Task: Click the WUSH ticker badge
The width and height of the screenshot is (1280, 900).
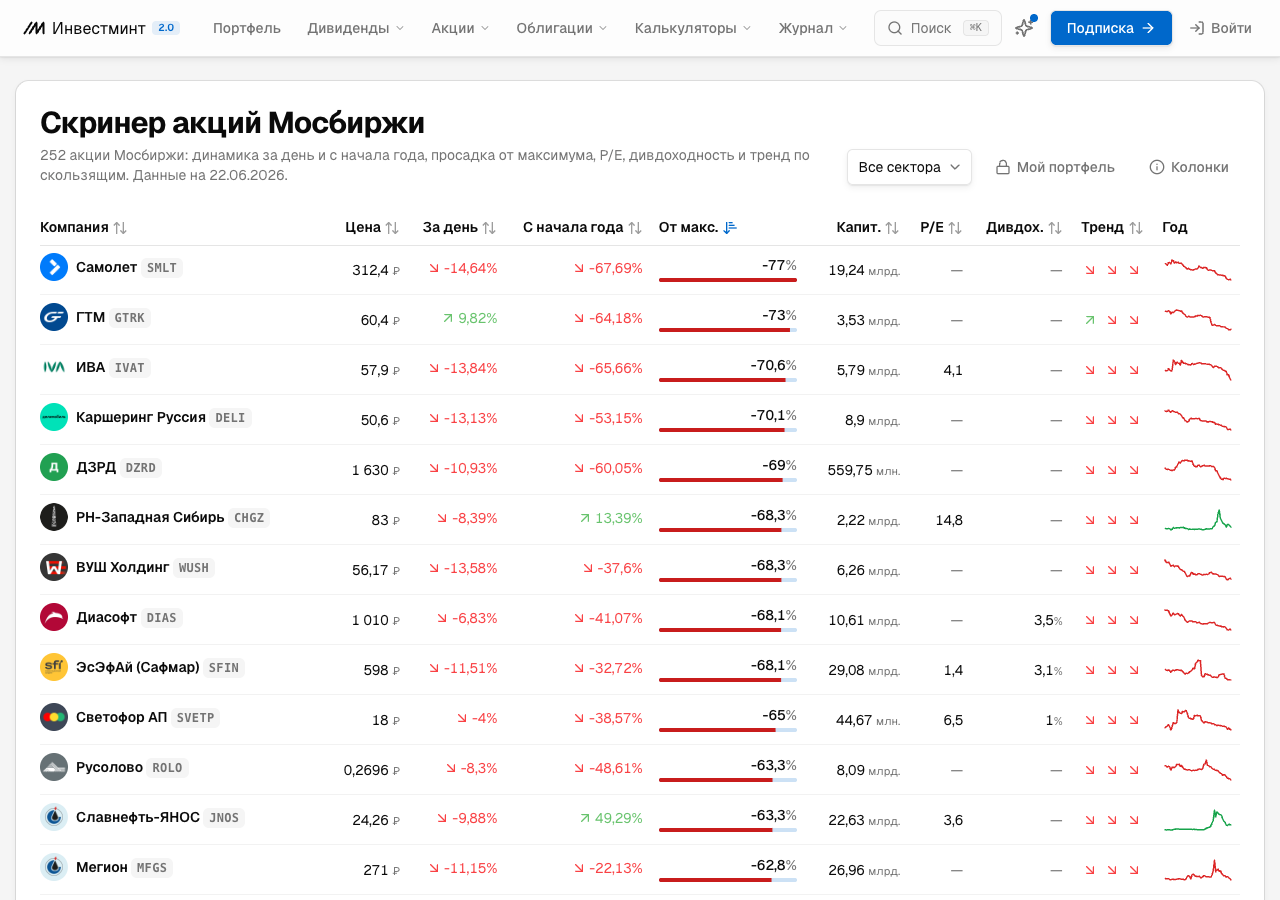Action: tap(193, 567)
